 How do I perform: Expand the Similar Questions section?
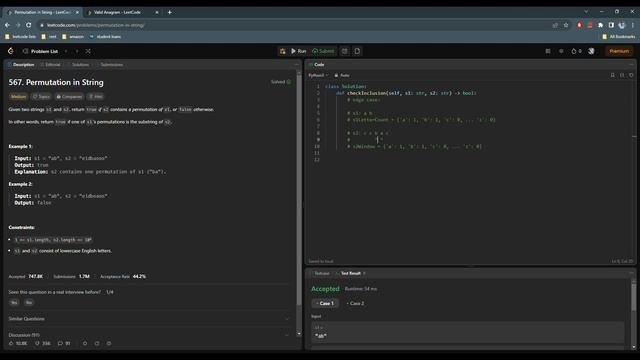point(148,319)
